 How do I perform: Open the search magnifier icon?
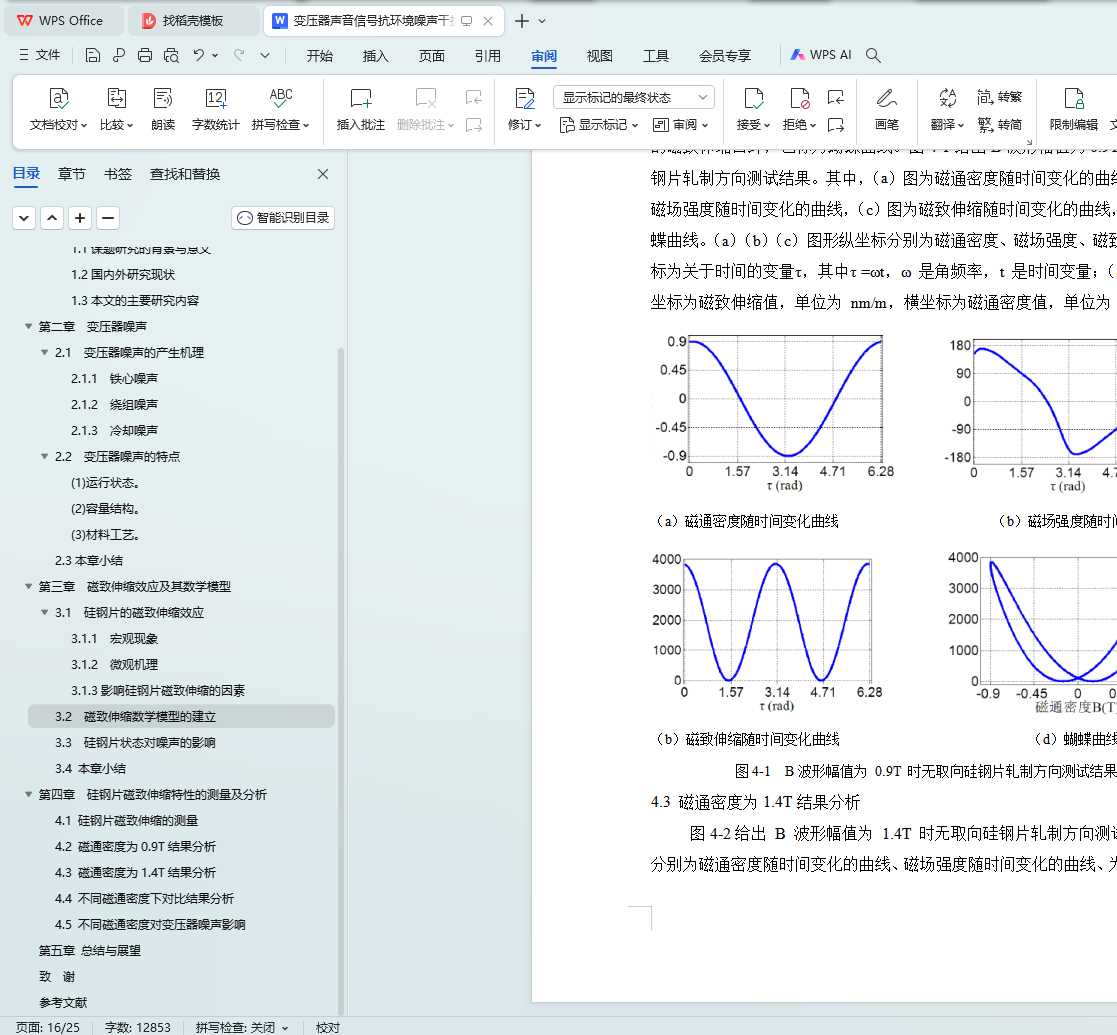click(873, 56)
